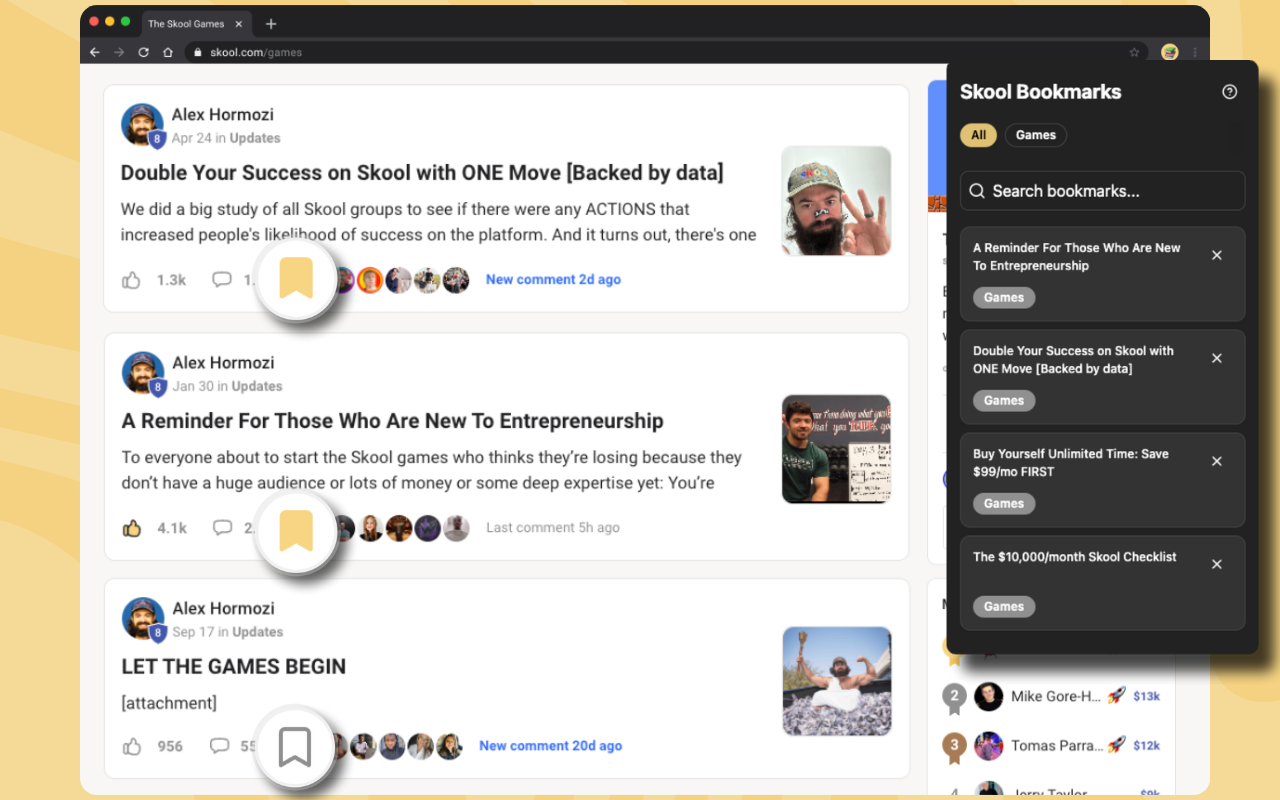Image resolution: width=1280 pixels, height=800 pixels.
Task: Click the 1.3k like count
Action: (x=172, y=280)
